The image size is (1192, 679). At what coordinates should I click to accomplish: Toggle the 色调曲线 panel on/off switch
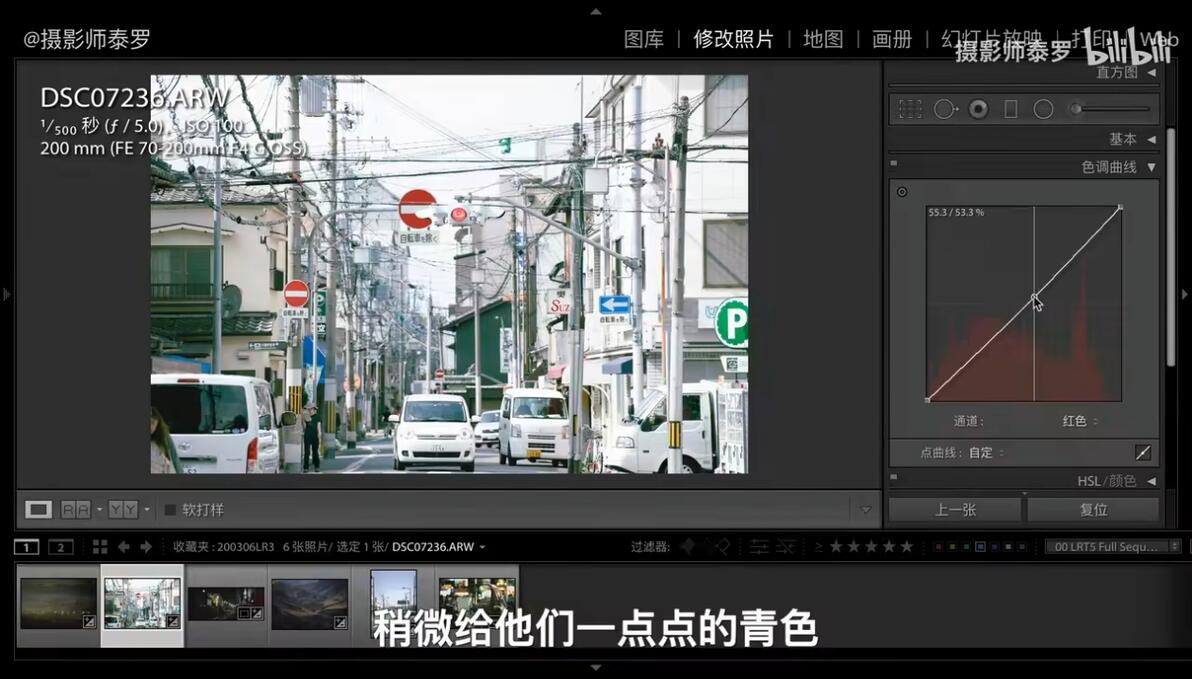tap(894, 163)
